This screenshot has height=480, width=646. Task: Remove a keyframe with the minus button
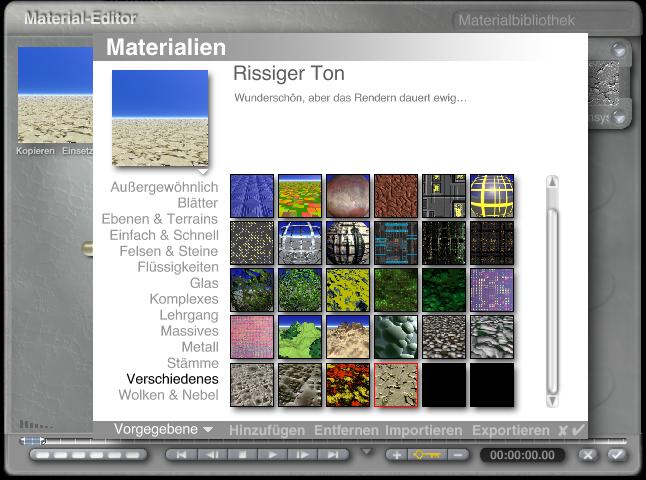tap(457, 455)
